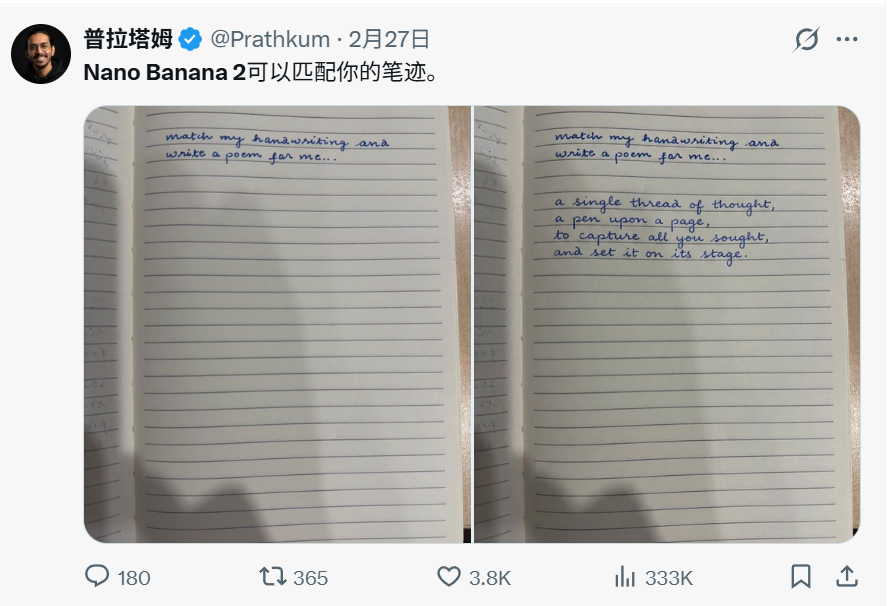Open the Grok explain-post icon

(x=806, y=40)
